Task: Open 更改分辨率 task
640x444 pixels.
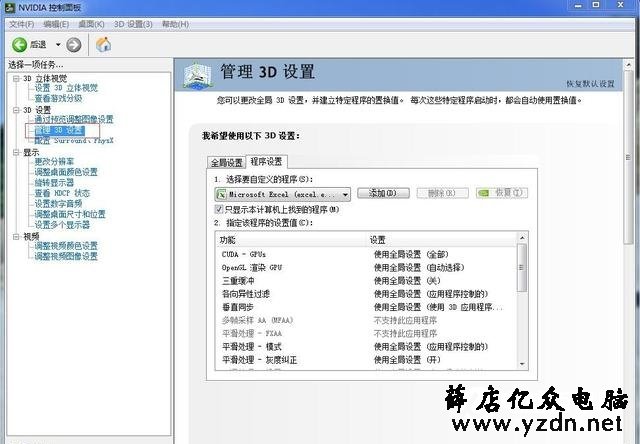Action: pos(54,162)
